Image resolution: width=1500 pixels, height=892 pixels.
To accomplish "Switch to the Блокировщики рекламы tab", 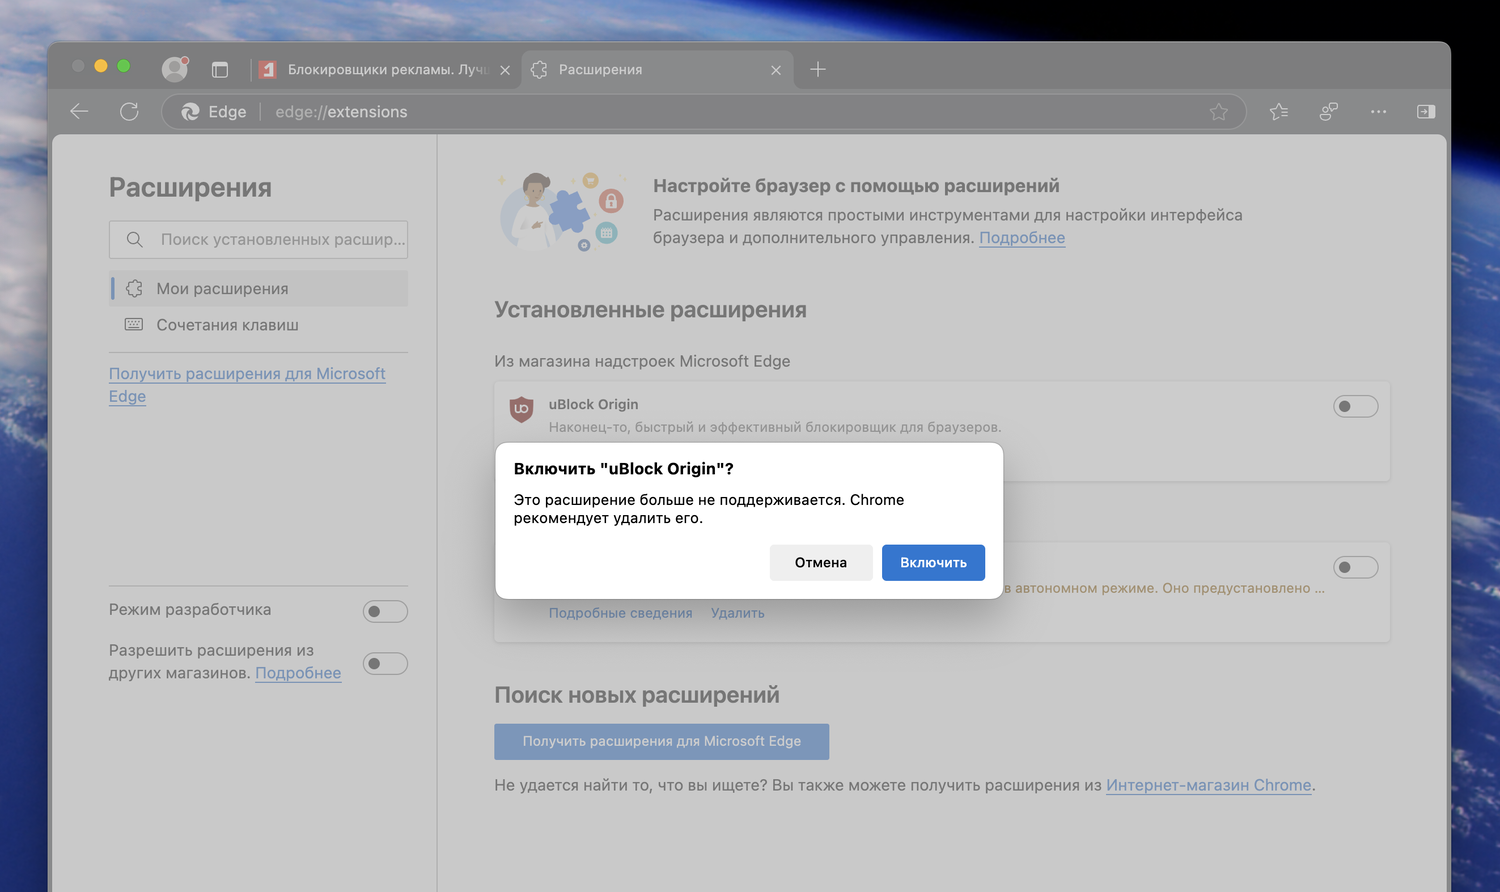I will tap(385, 69).
